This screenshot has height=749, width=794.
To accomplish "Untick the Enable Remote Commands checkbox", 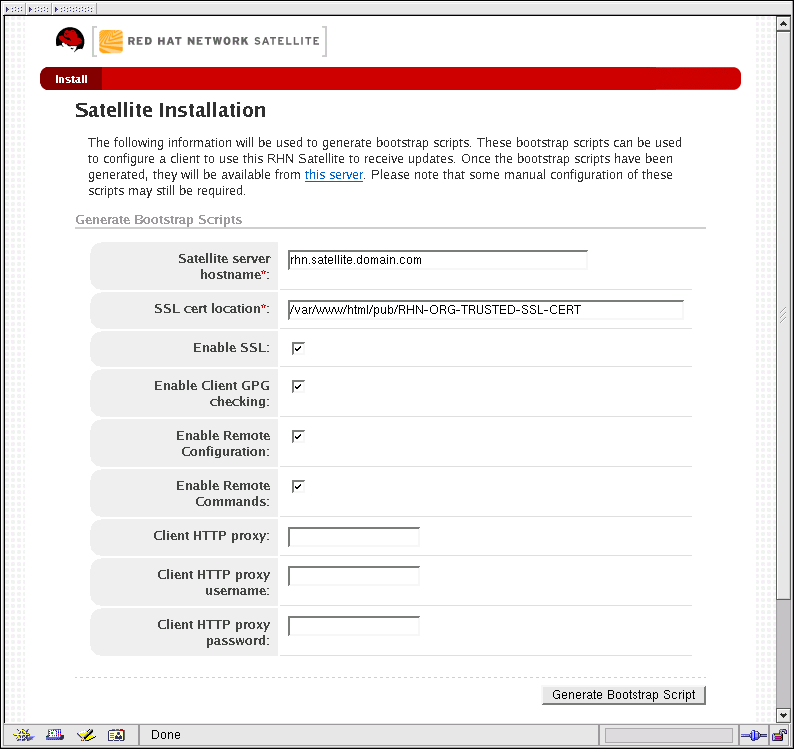I will point(298,486).
